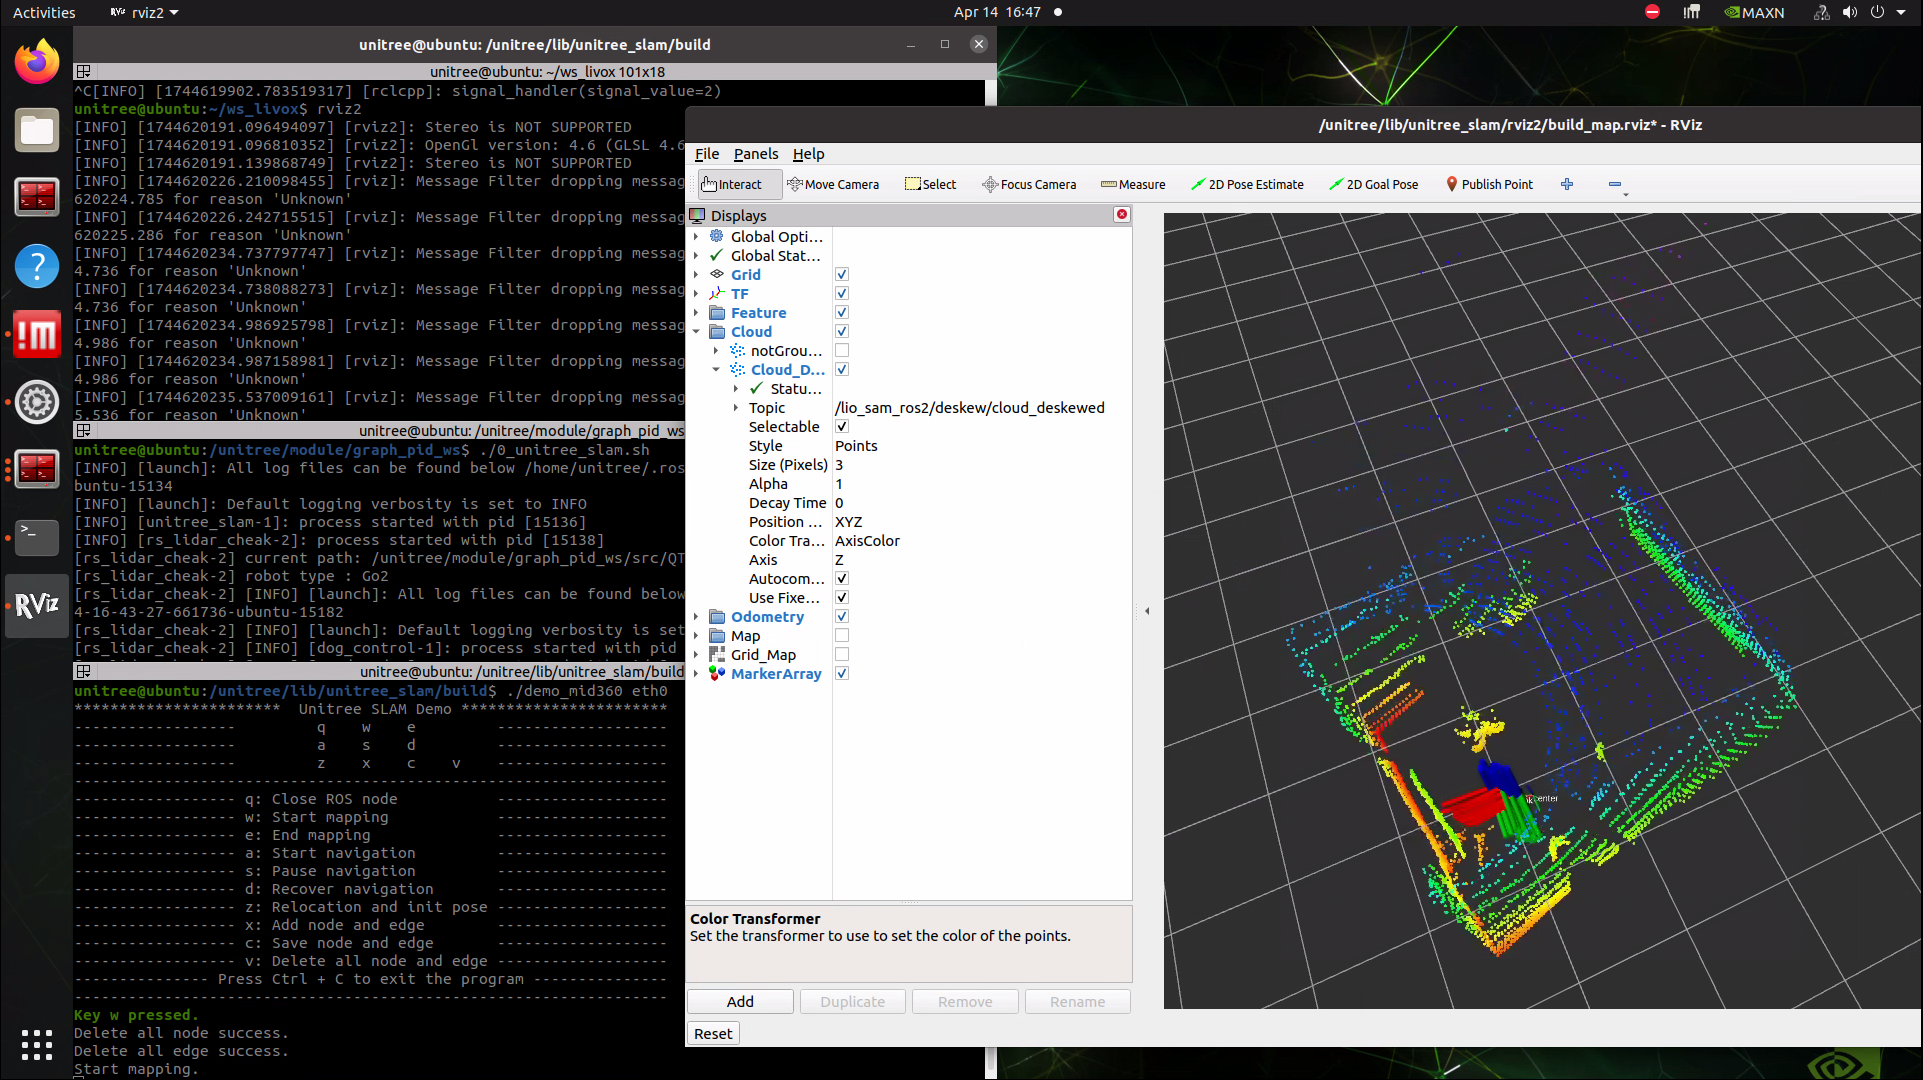
Task: Expand the Topic property row
Action: click(x=736, y=408)
